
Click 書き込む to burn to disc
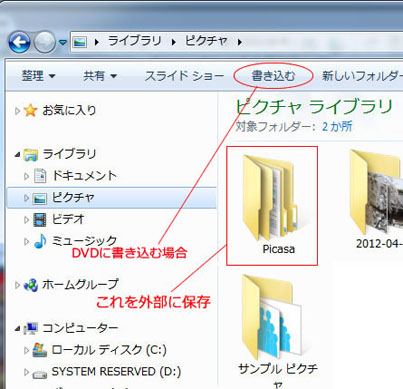pos(273,76)
